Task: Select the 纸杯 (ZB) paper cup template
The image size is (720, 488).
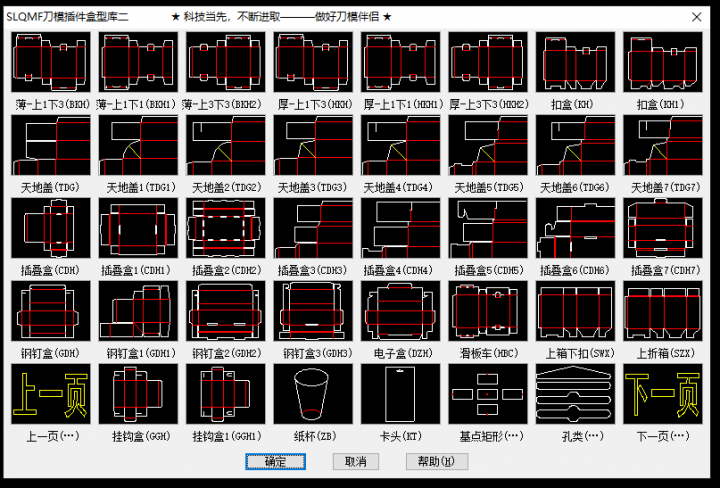Action: tap(312, 394)
